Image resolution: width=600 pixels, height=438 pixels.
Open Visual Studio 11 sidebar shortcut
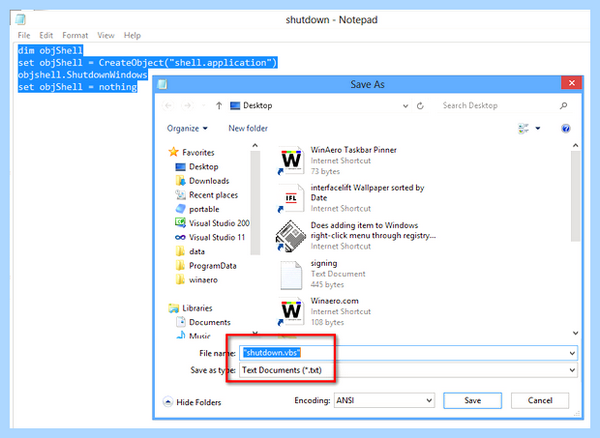point(210,237)
